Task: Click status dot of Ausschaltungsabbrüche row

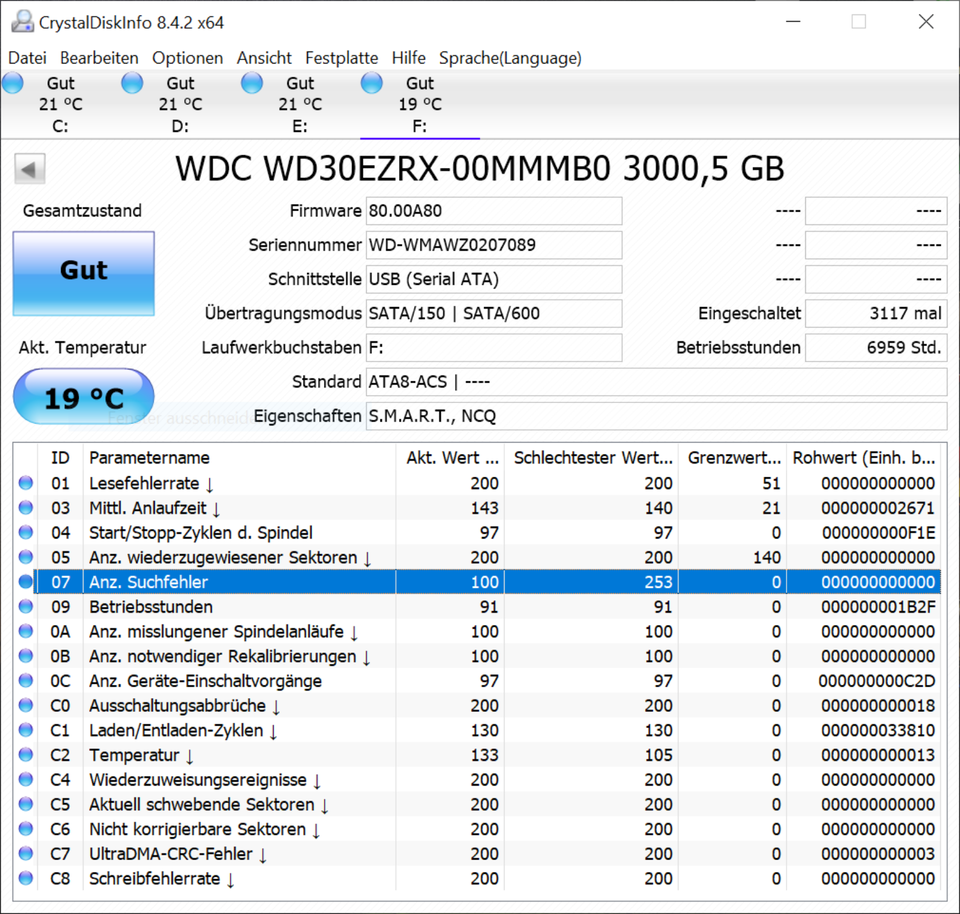Action: pyautogui.click(x=26, y=705)
